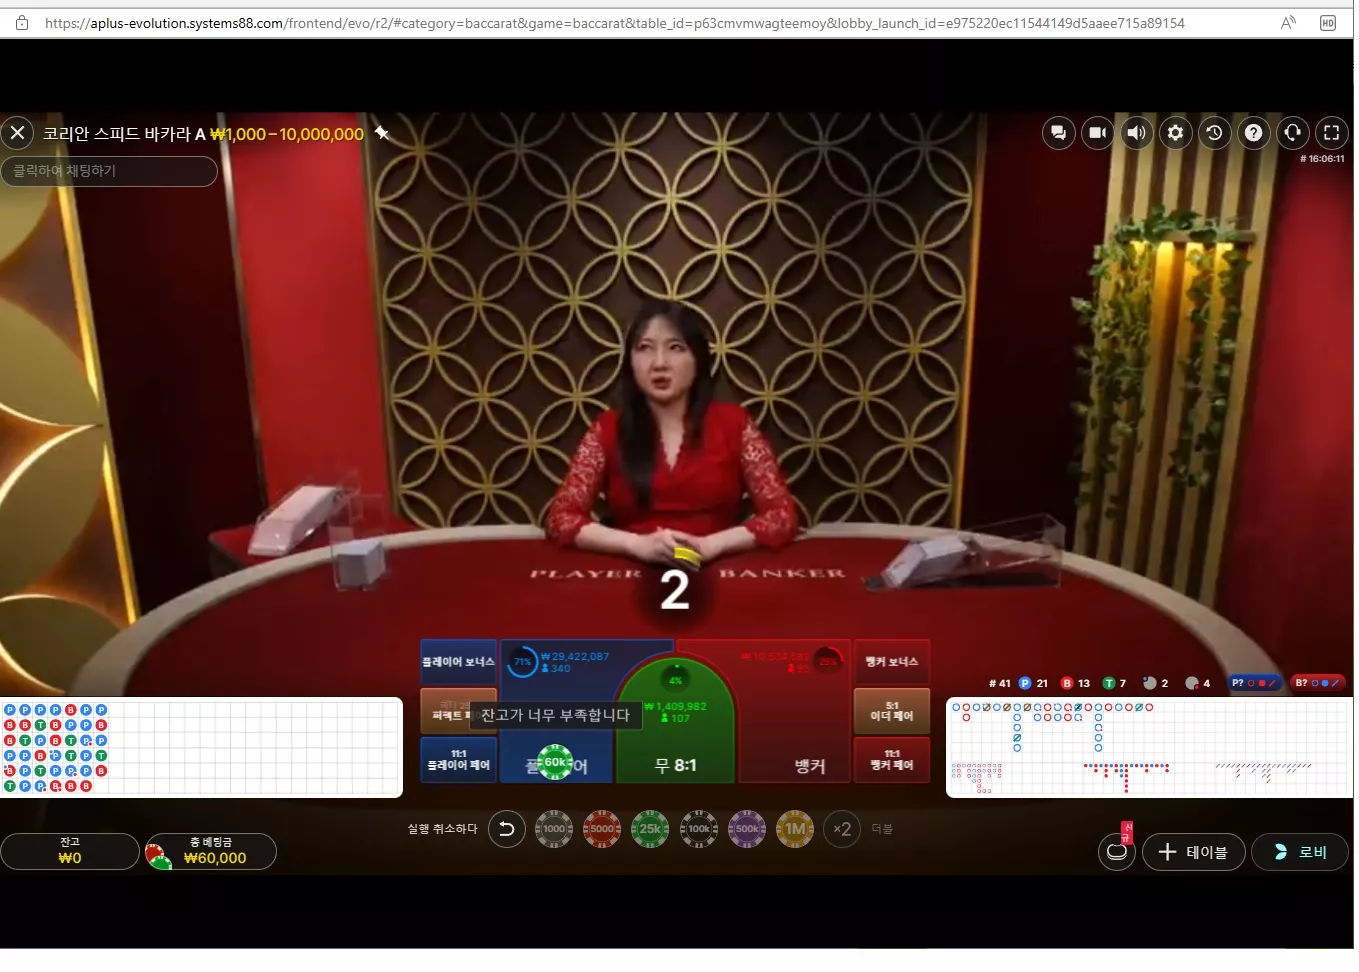Mute sound with the speaker icon

pyautogui.click(x=1136, y=133)
